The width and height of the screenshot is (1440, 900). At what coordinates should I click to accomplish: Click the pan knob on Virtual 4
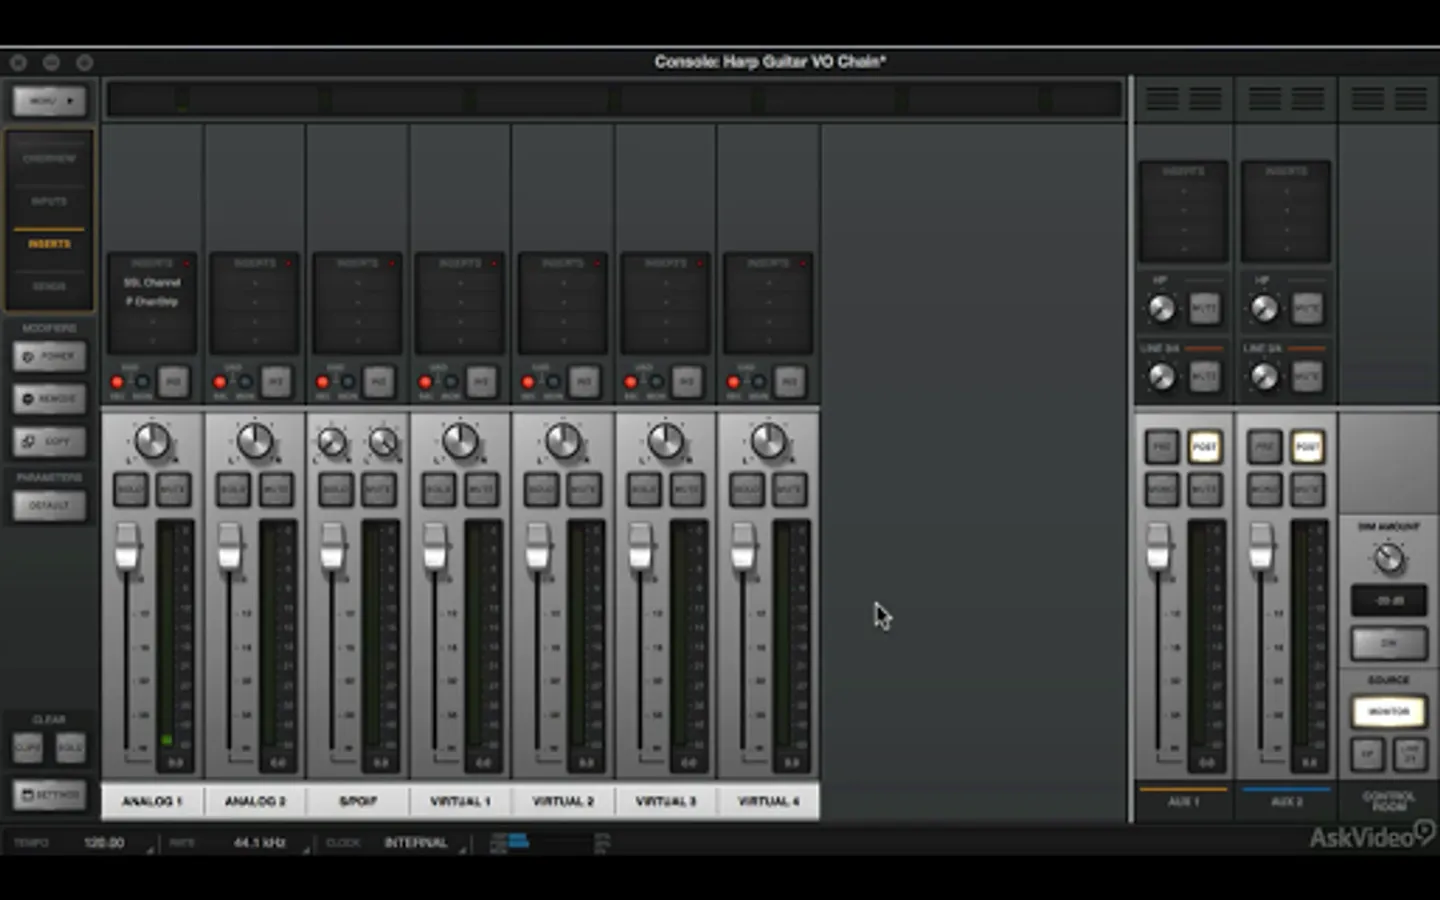point(768,441)
